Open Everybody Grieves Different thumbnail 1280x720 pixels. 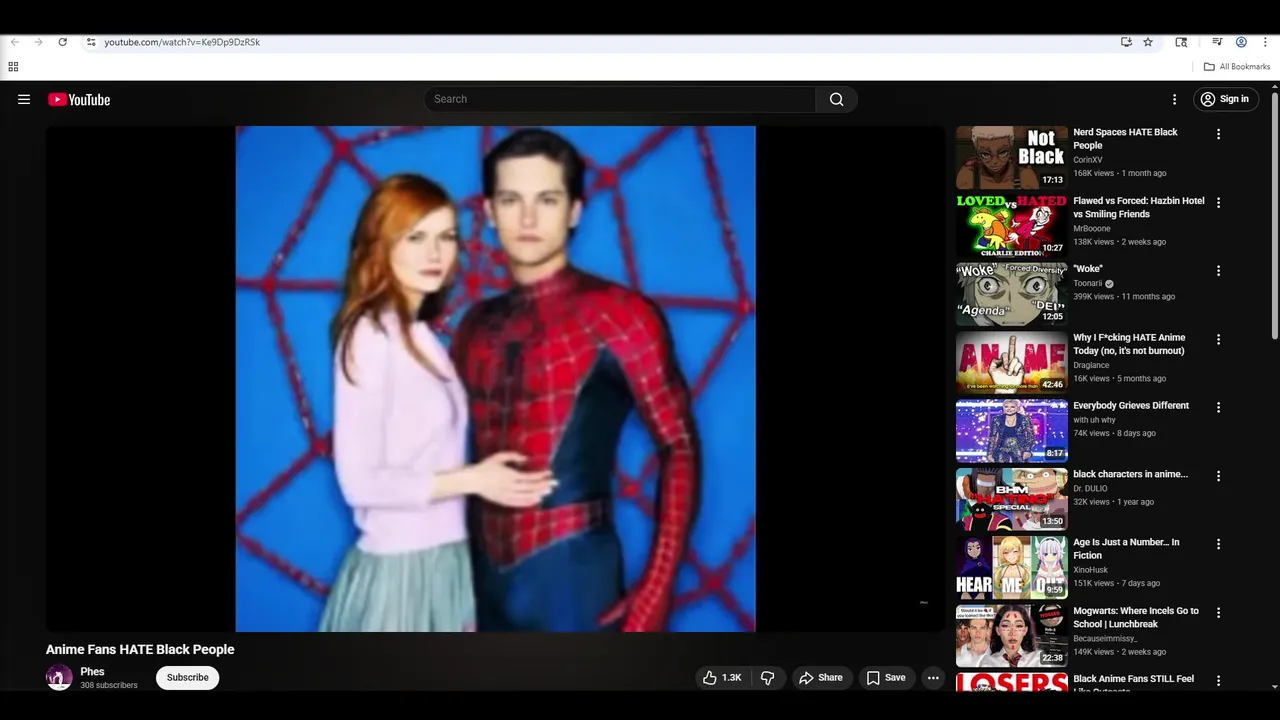click(1011, 431)
